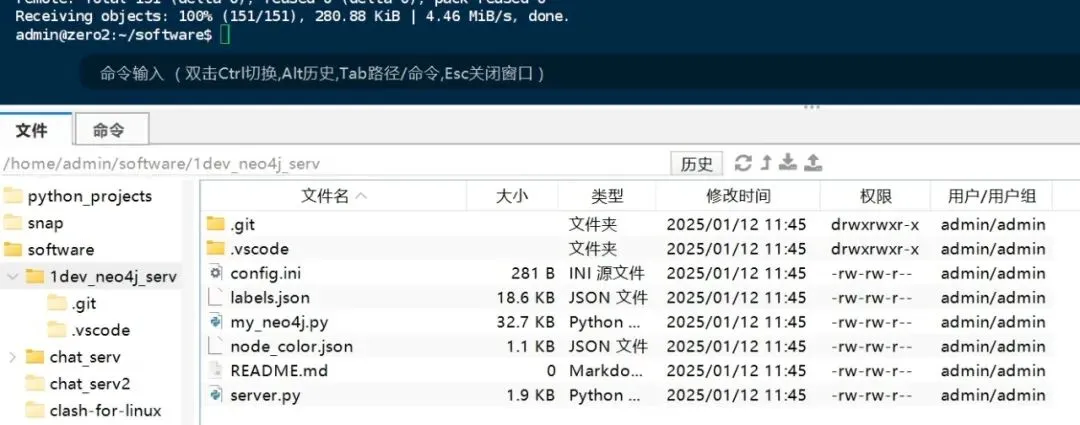1080x425 pixels.
Task: Switch to the 文件 tab
Action: 32,130
